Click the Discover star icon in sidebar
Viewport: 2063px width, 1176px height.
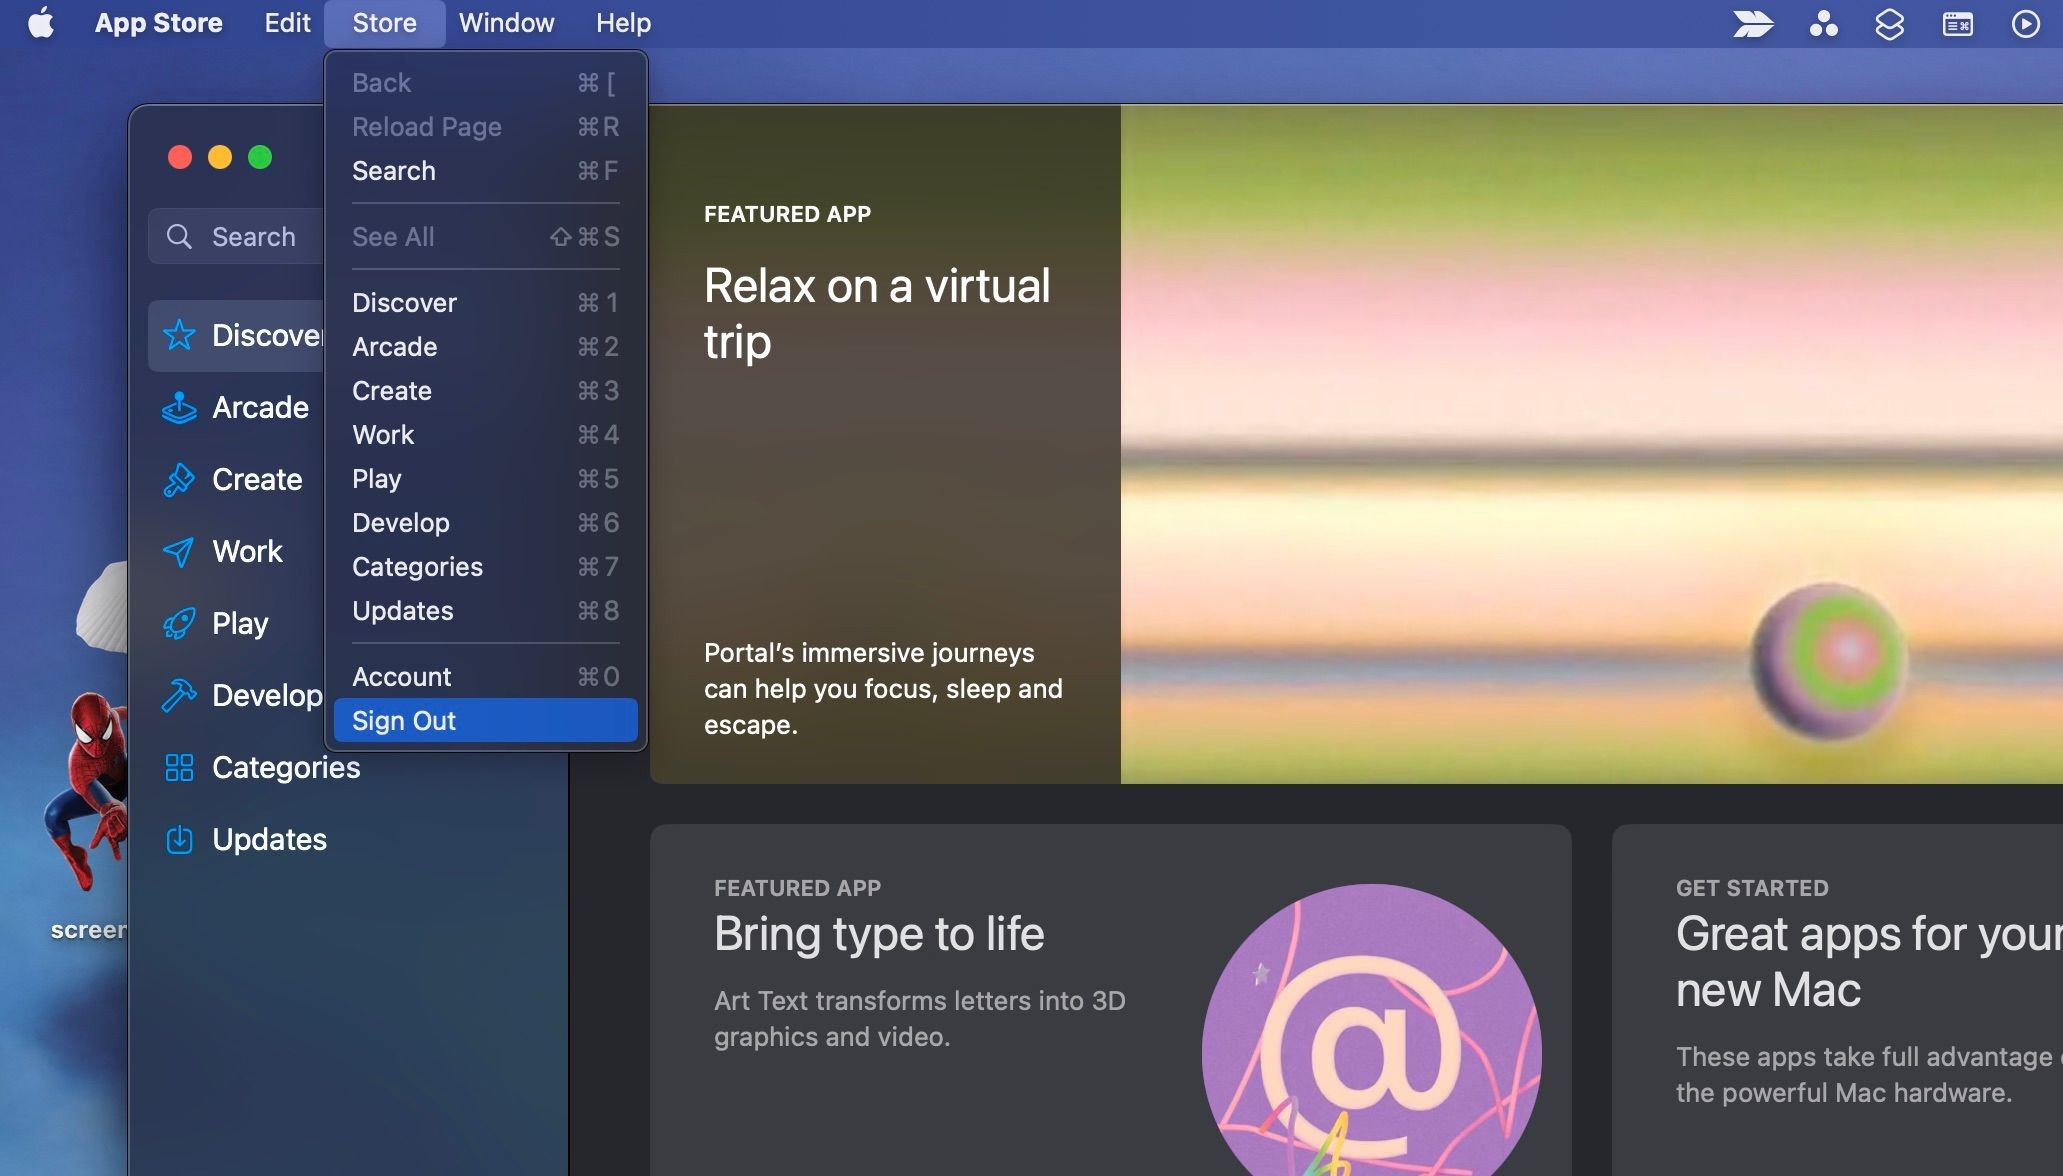pyautogui.click(x=179, y=335)
